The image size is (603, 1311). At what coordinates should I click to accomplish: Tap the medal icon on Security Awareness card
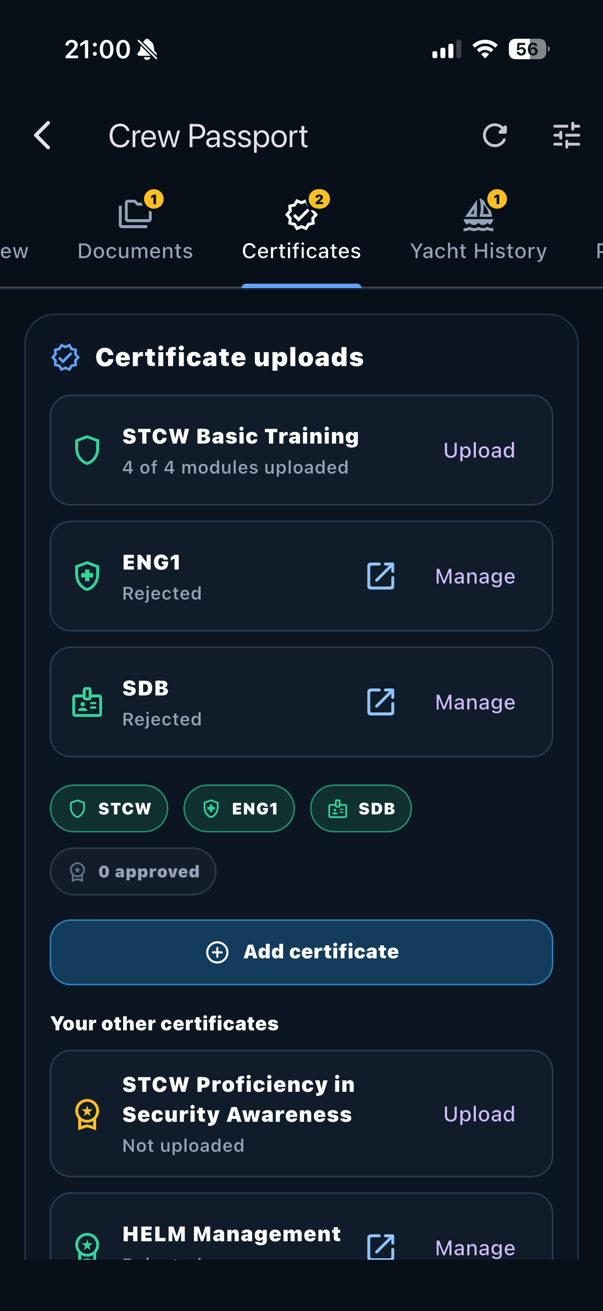87,1114
